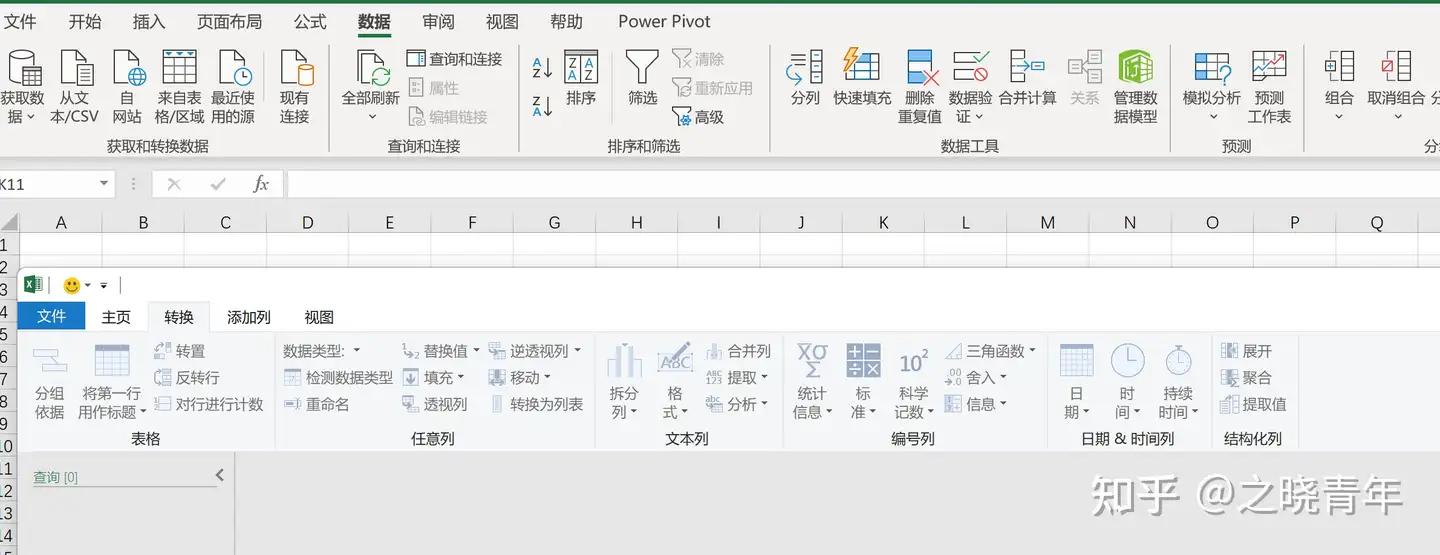Click 反转行 (Reverse Rows) button

pos(187,378)
